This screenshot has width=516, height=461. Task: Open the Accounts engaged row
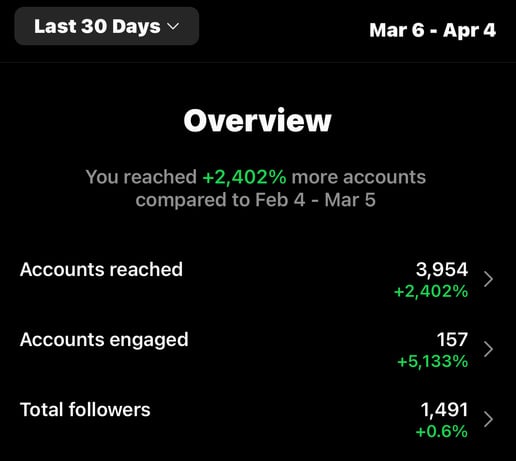[257, 349]
